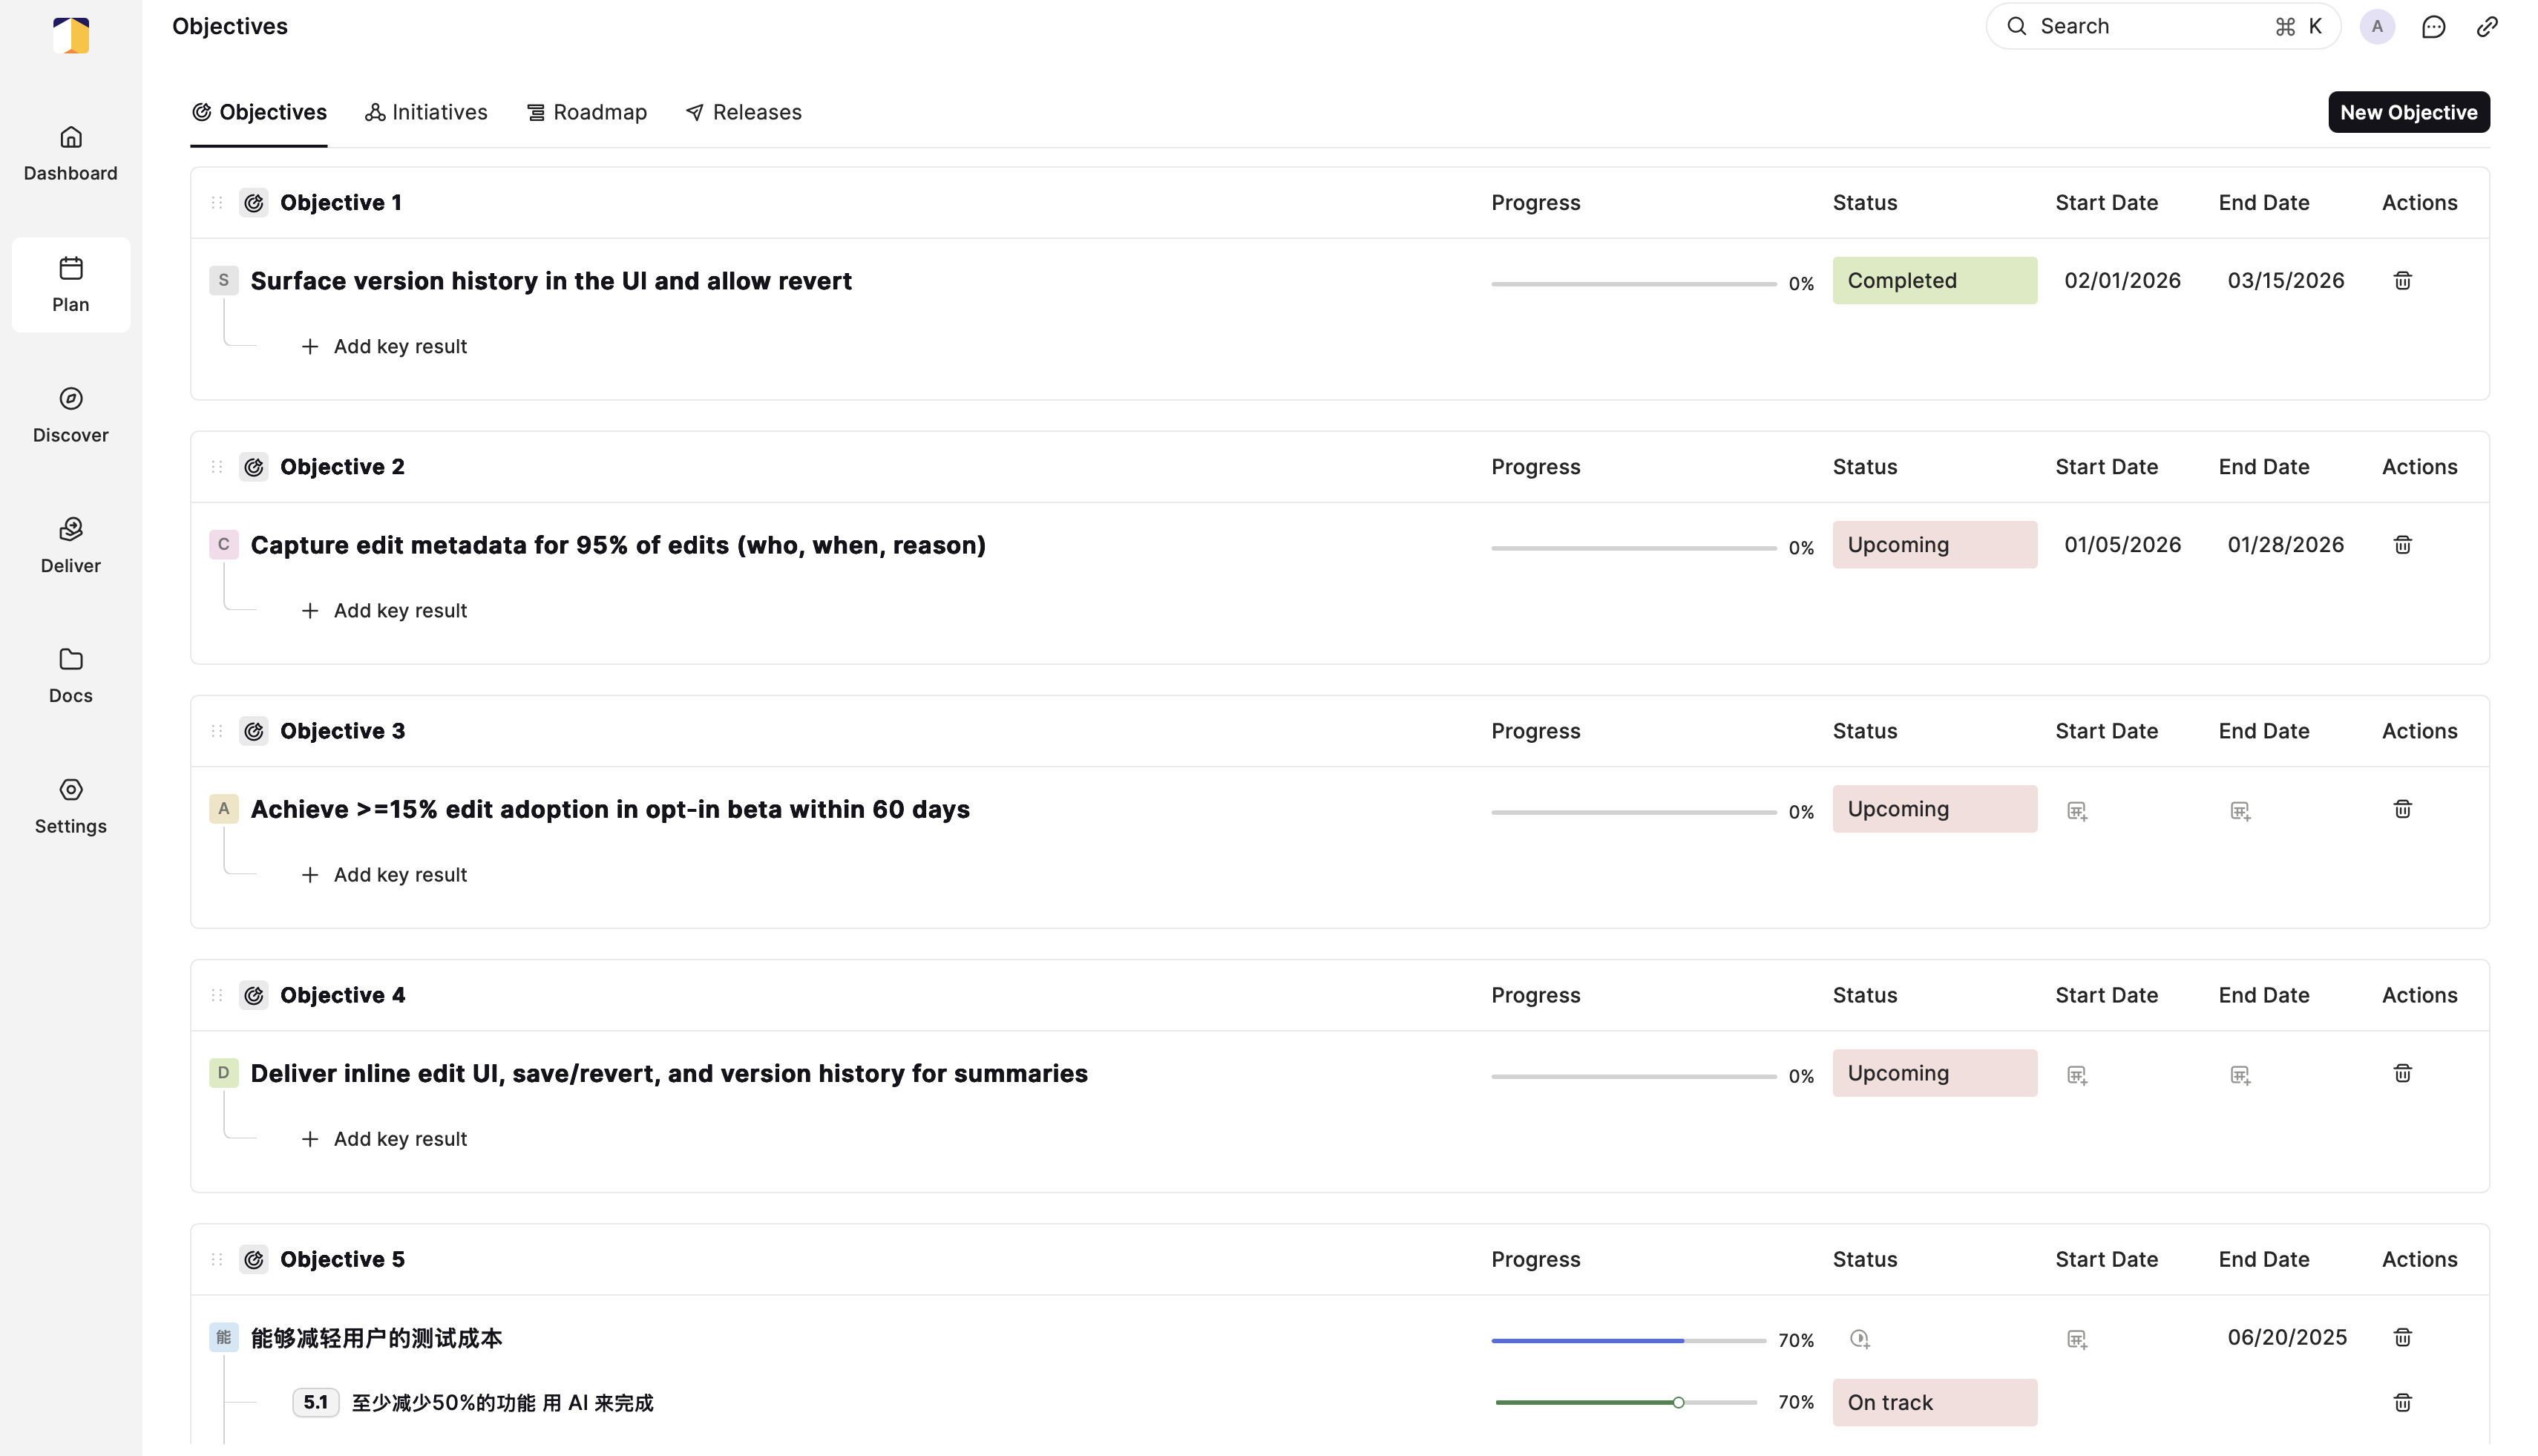The height and width of the screenshot is (1456, 2538).
Task: Click the Objective 5 target icon
Action: pos(254,1259)
